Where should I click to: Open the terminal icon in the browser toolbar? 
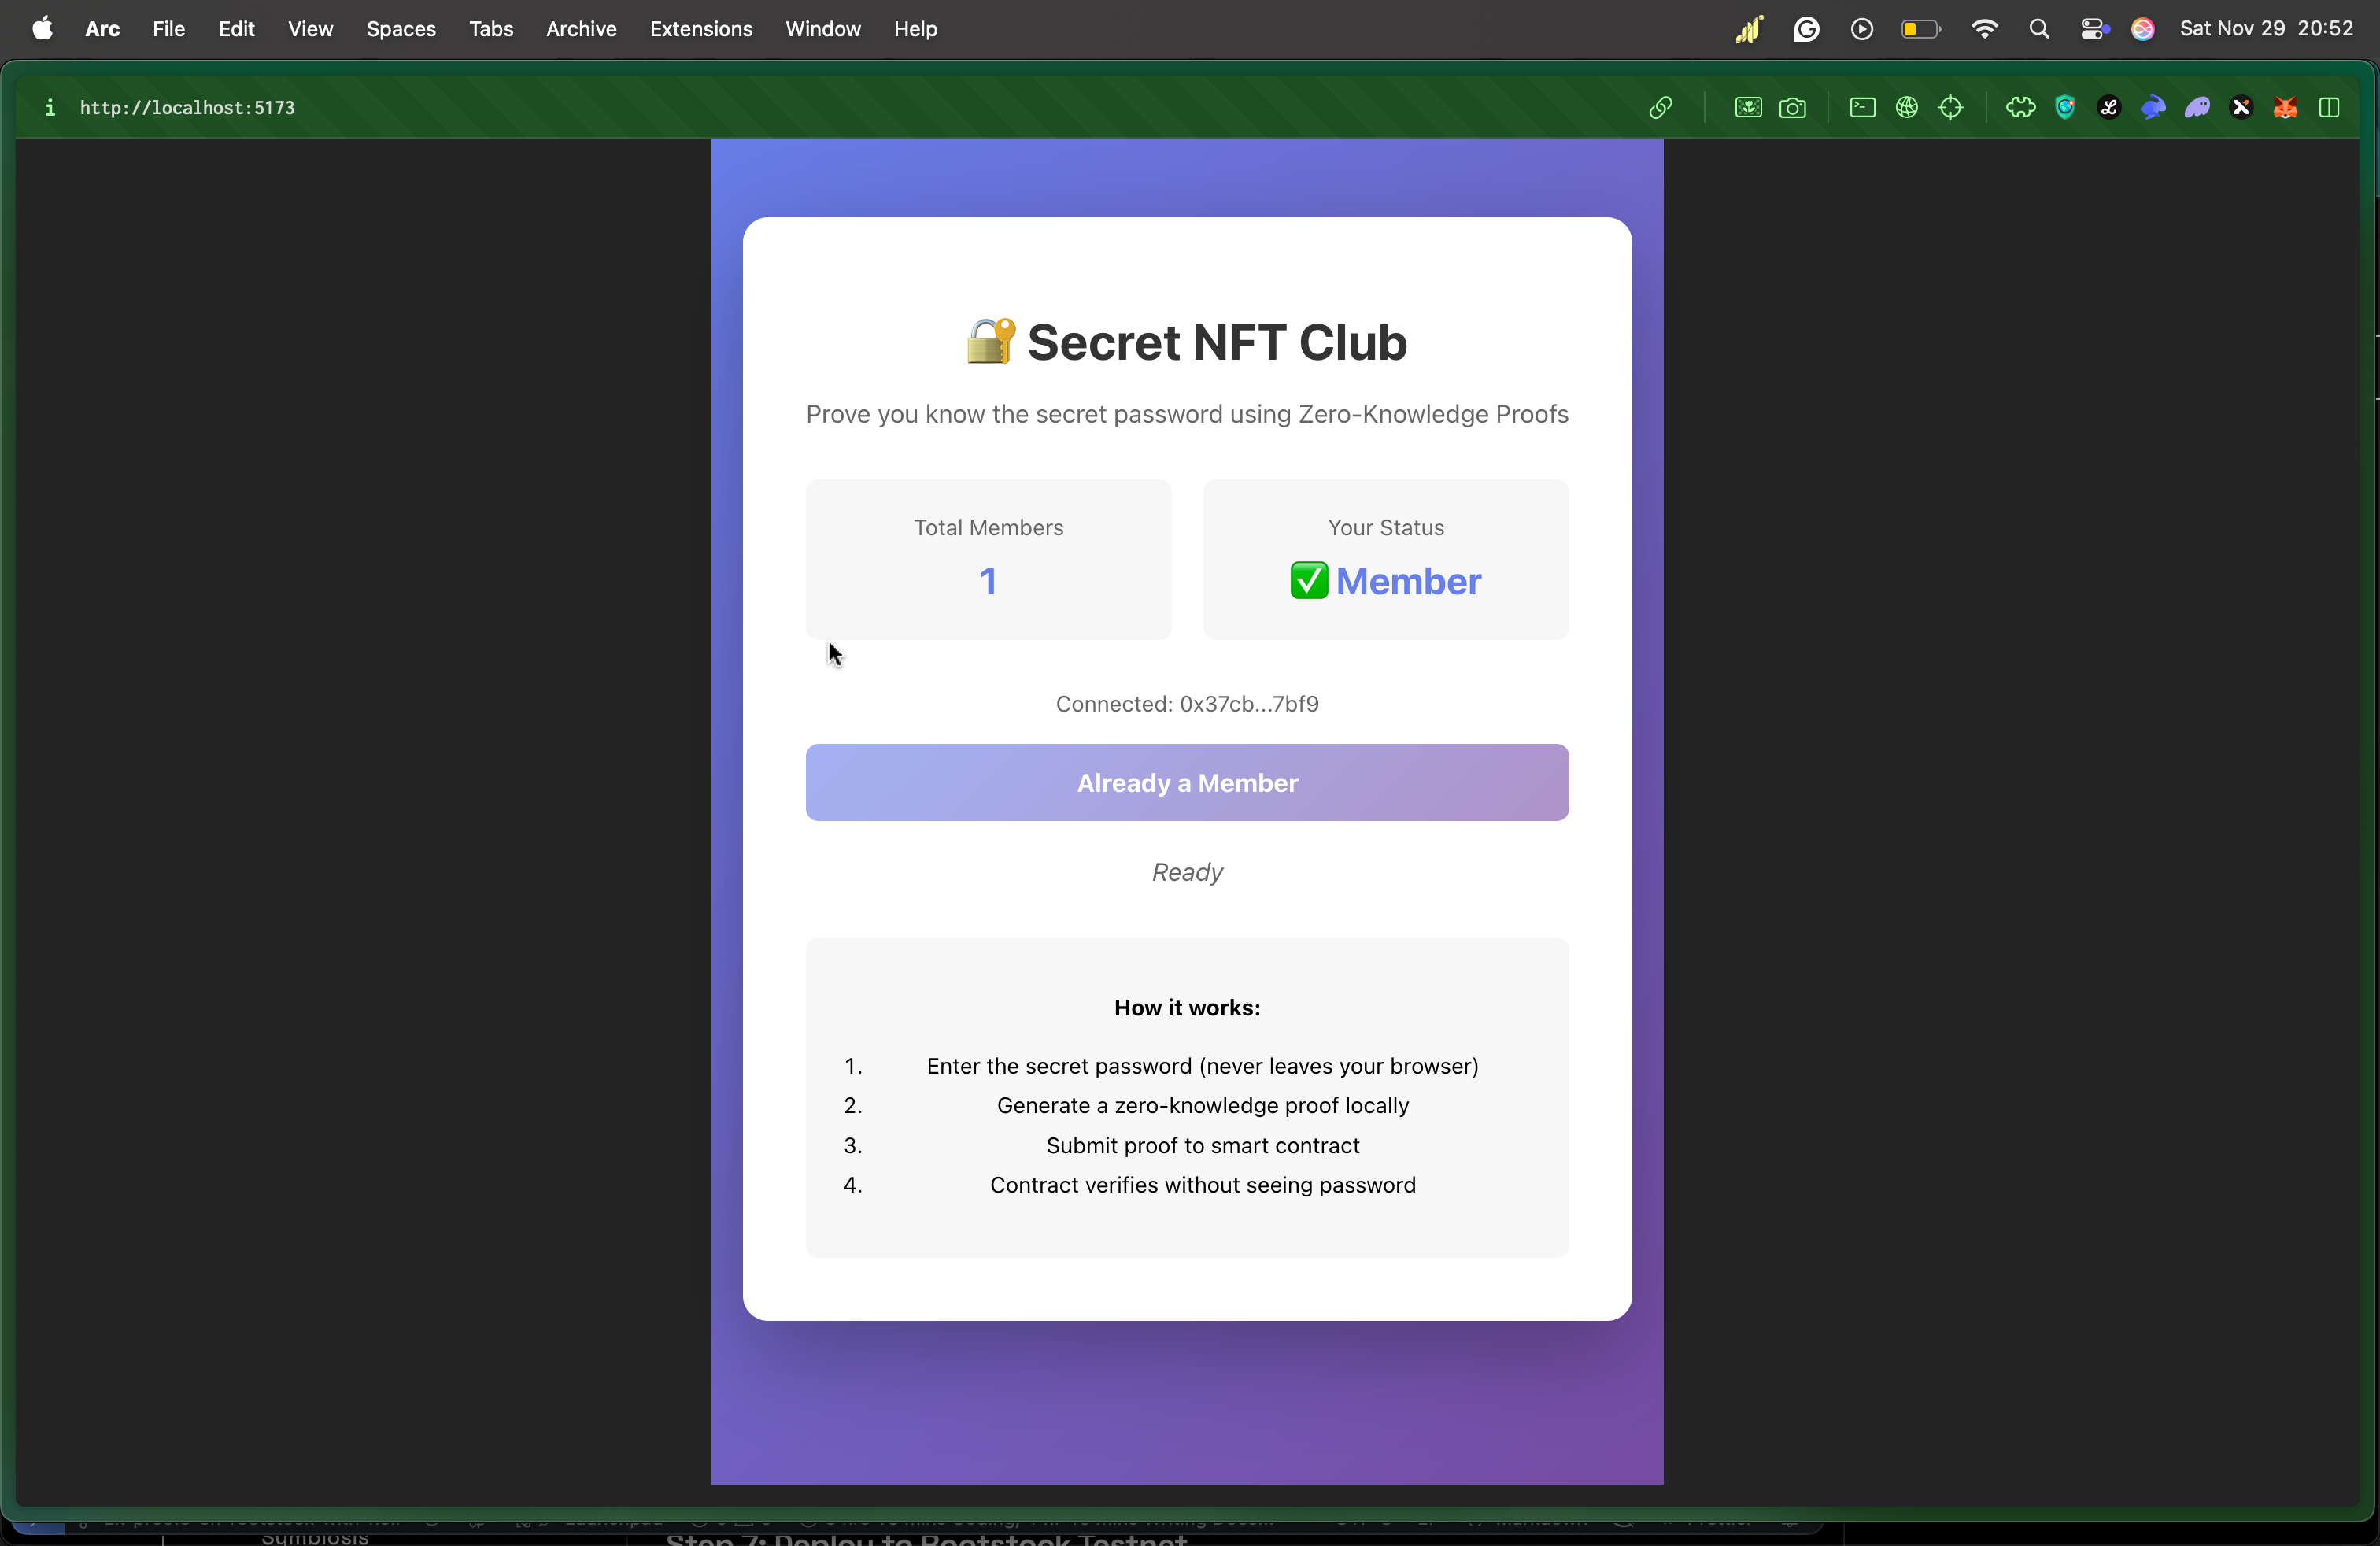tap(1864, 108)
